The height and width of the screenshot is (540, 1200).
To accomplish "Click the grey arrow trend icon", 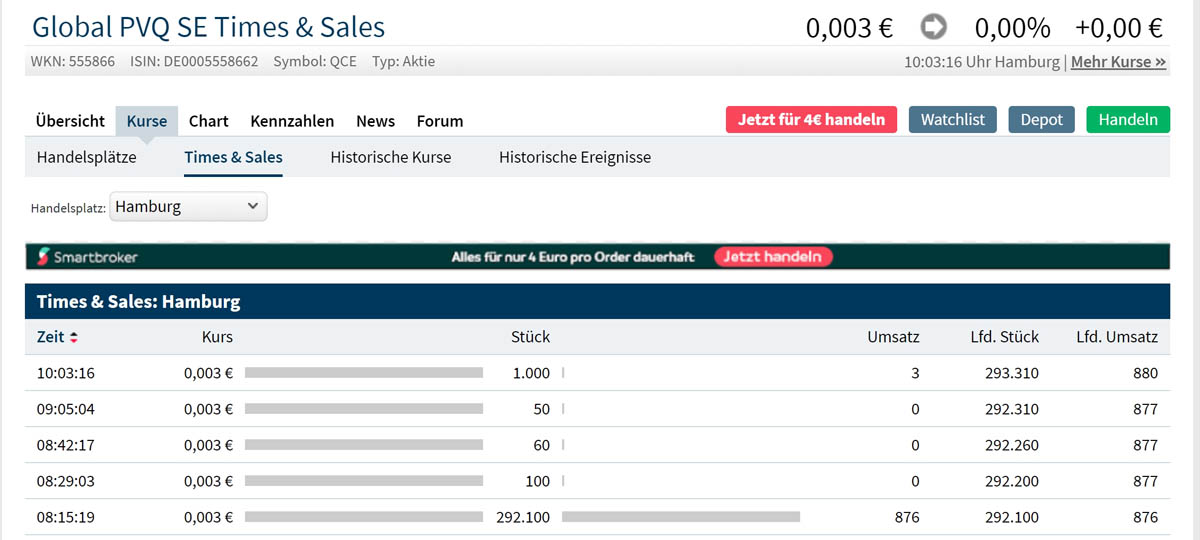I will pyautogui.click(x=934, y=27).
